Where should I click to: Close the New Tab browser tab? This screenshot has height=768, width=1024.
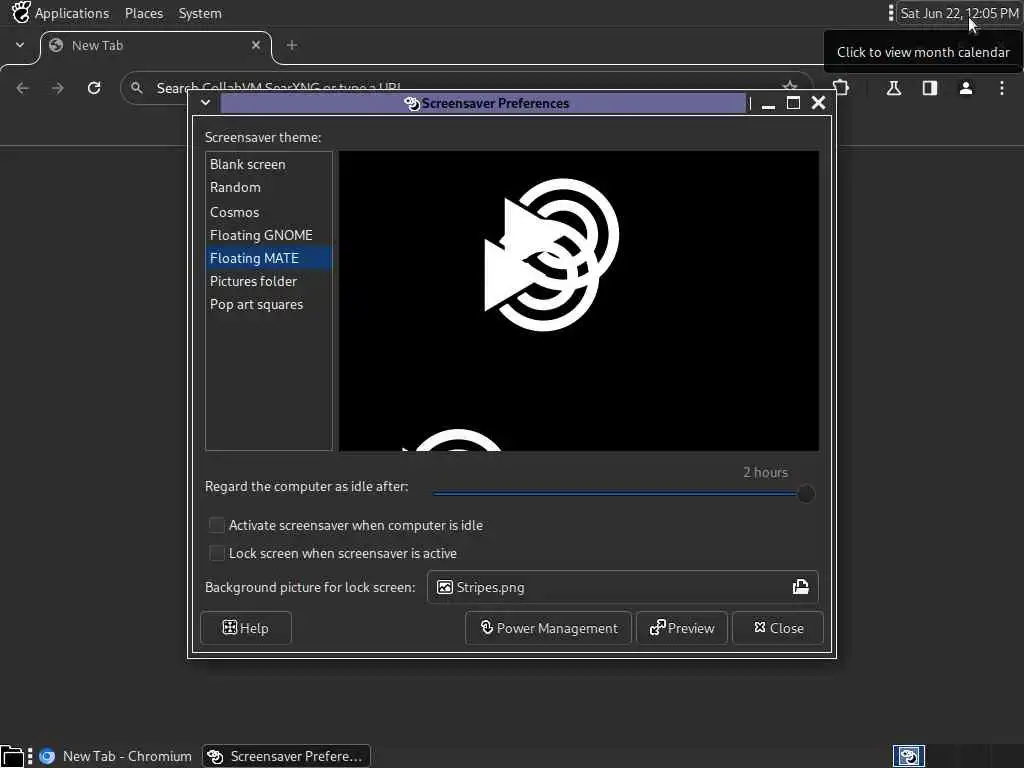click(x=256, y=45)
